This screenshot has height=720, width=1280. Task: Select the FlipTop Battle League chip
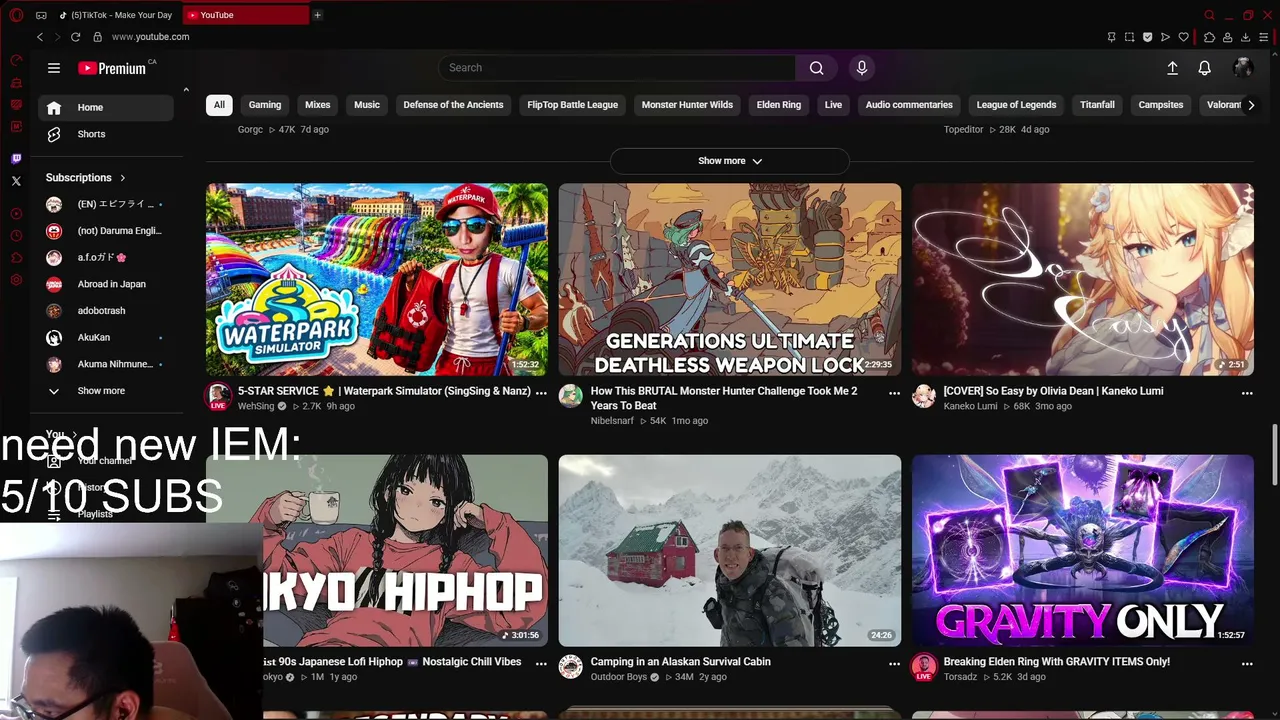(x=573, y=105)
